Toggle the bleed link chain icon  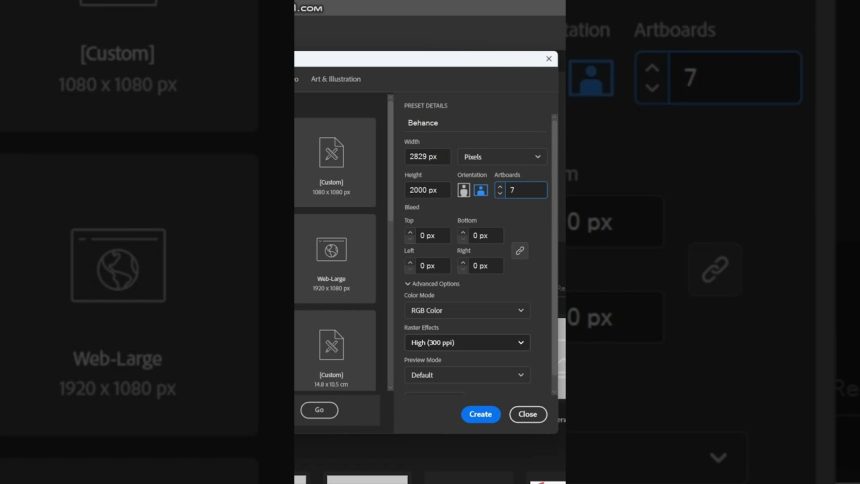[519, 251]
